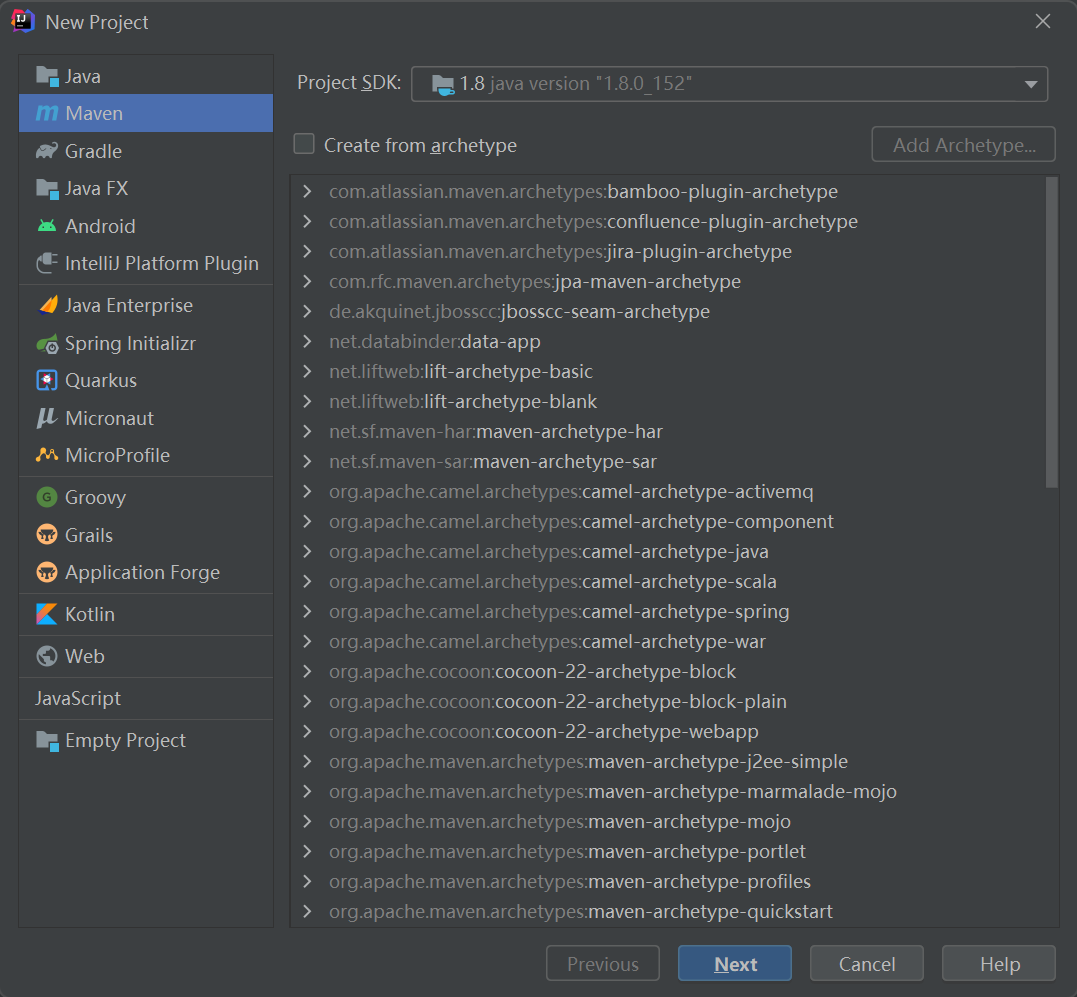Select the maven-archetype-portlet row
Image resolution: width=1077 pixels, height=997 pixels.
coord(666,851)
